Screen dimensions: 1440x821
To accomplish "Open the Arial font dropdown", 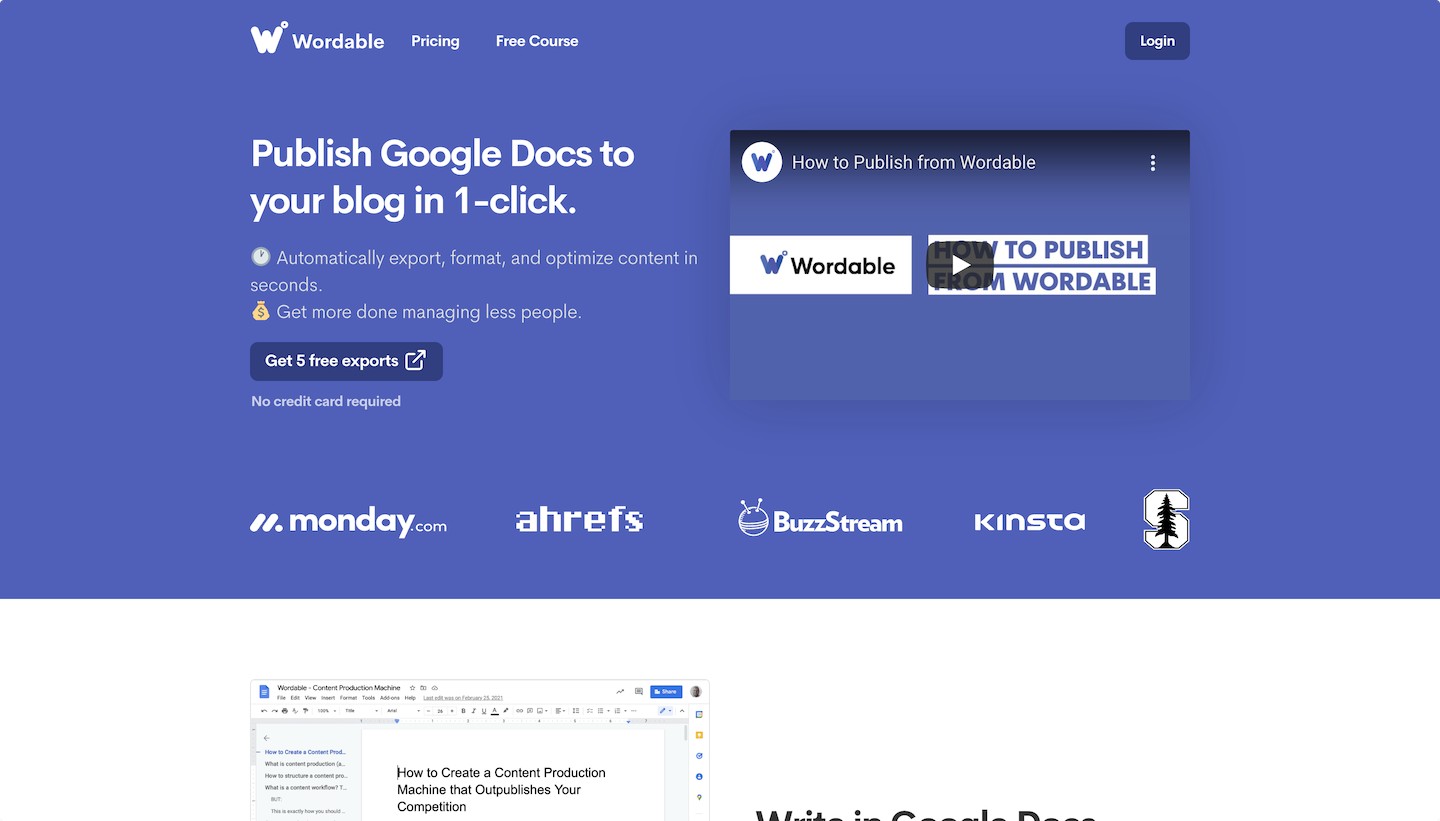I will pyautogui.click(x=403, y=711).
